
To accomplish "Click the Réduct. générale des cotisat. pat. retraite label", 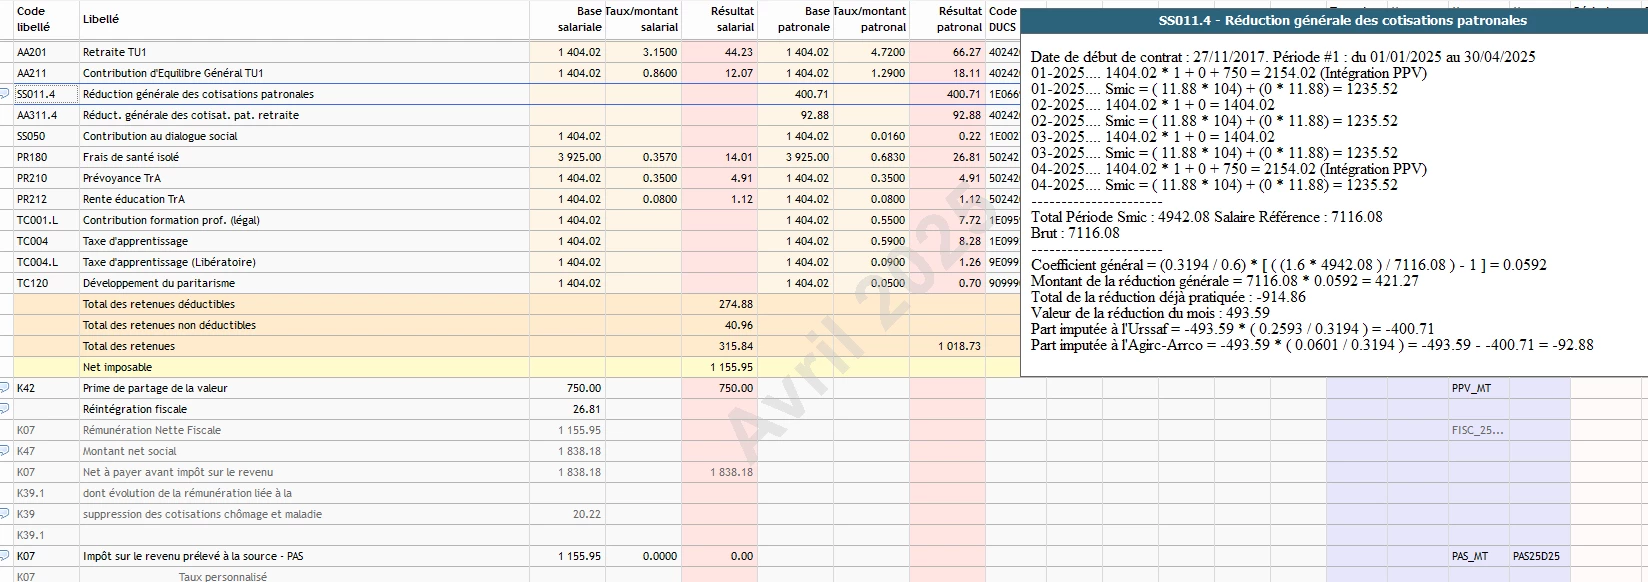I will [x=191, y=115].
